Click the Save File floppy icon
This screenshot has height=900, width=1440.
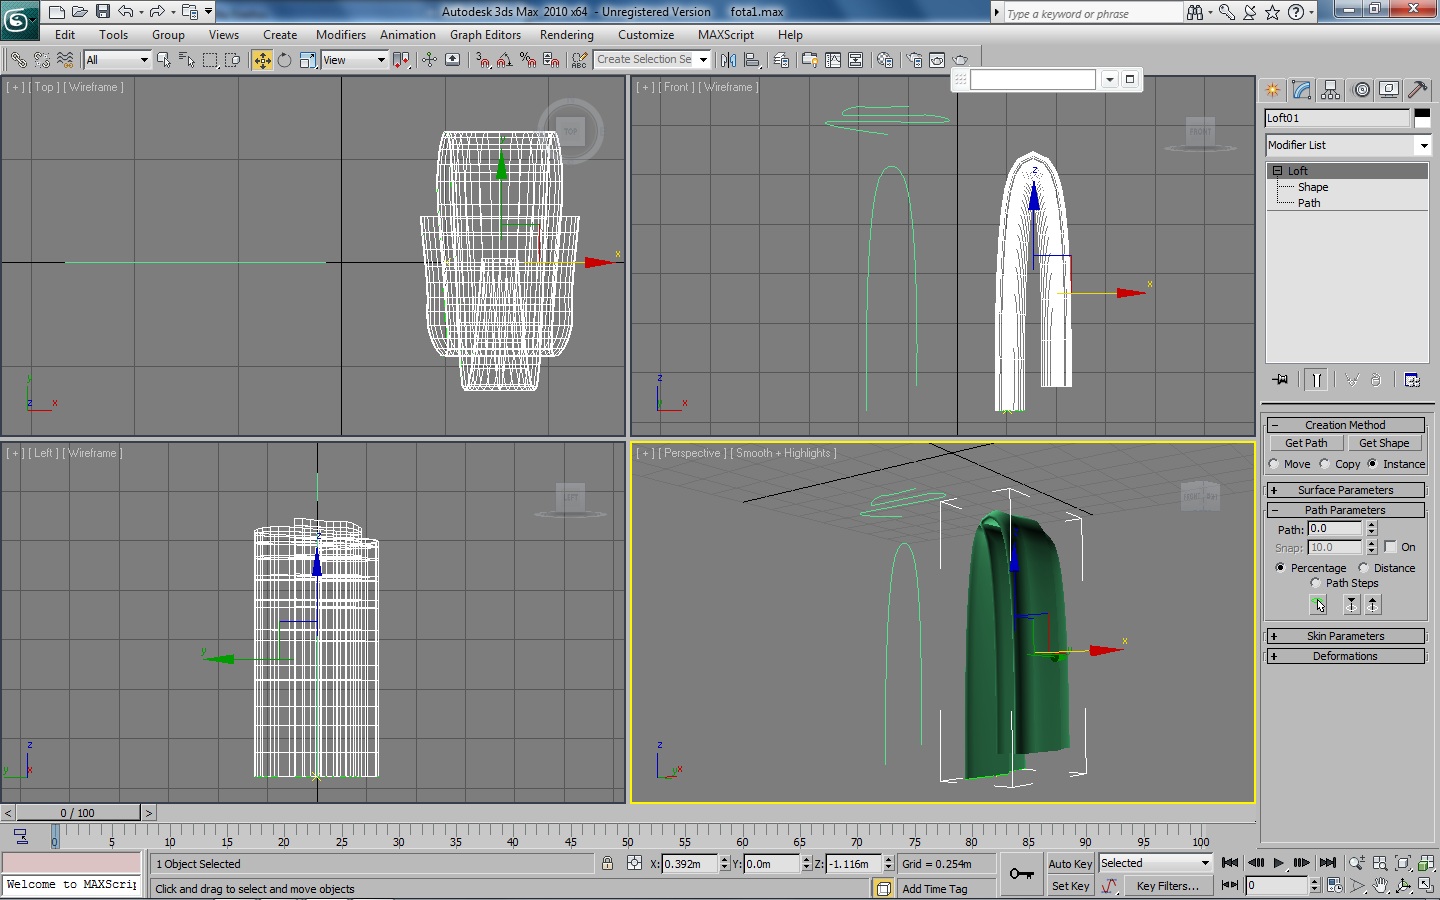click(x=102, y=12)
